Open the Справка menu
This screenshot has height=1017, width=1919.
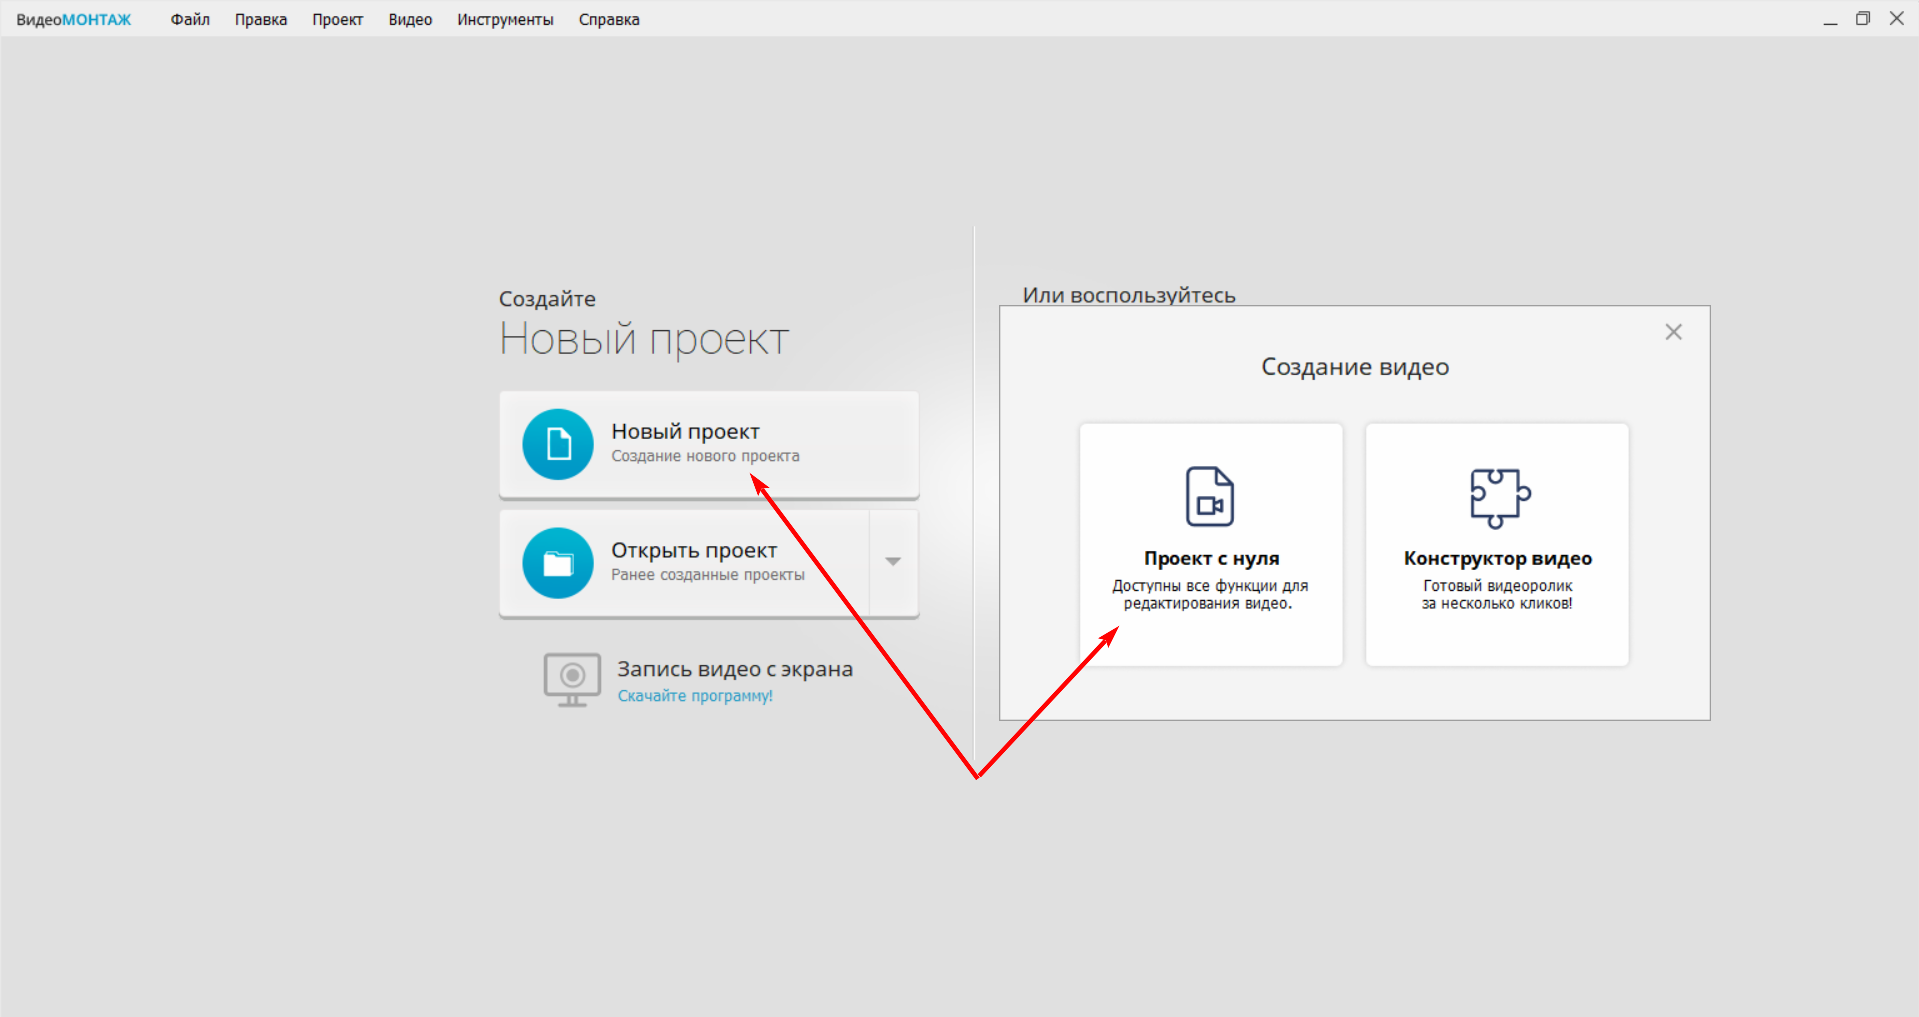609,19
